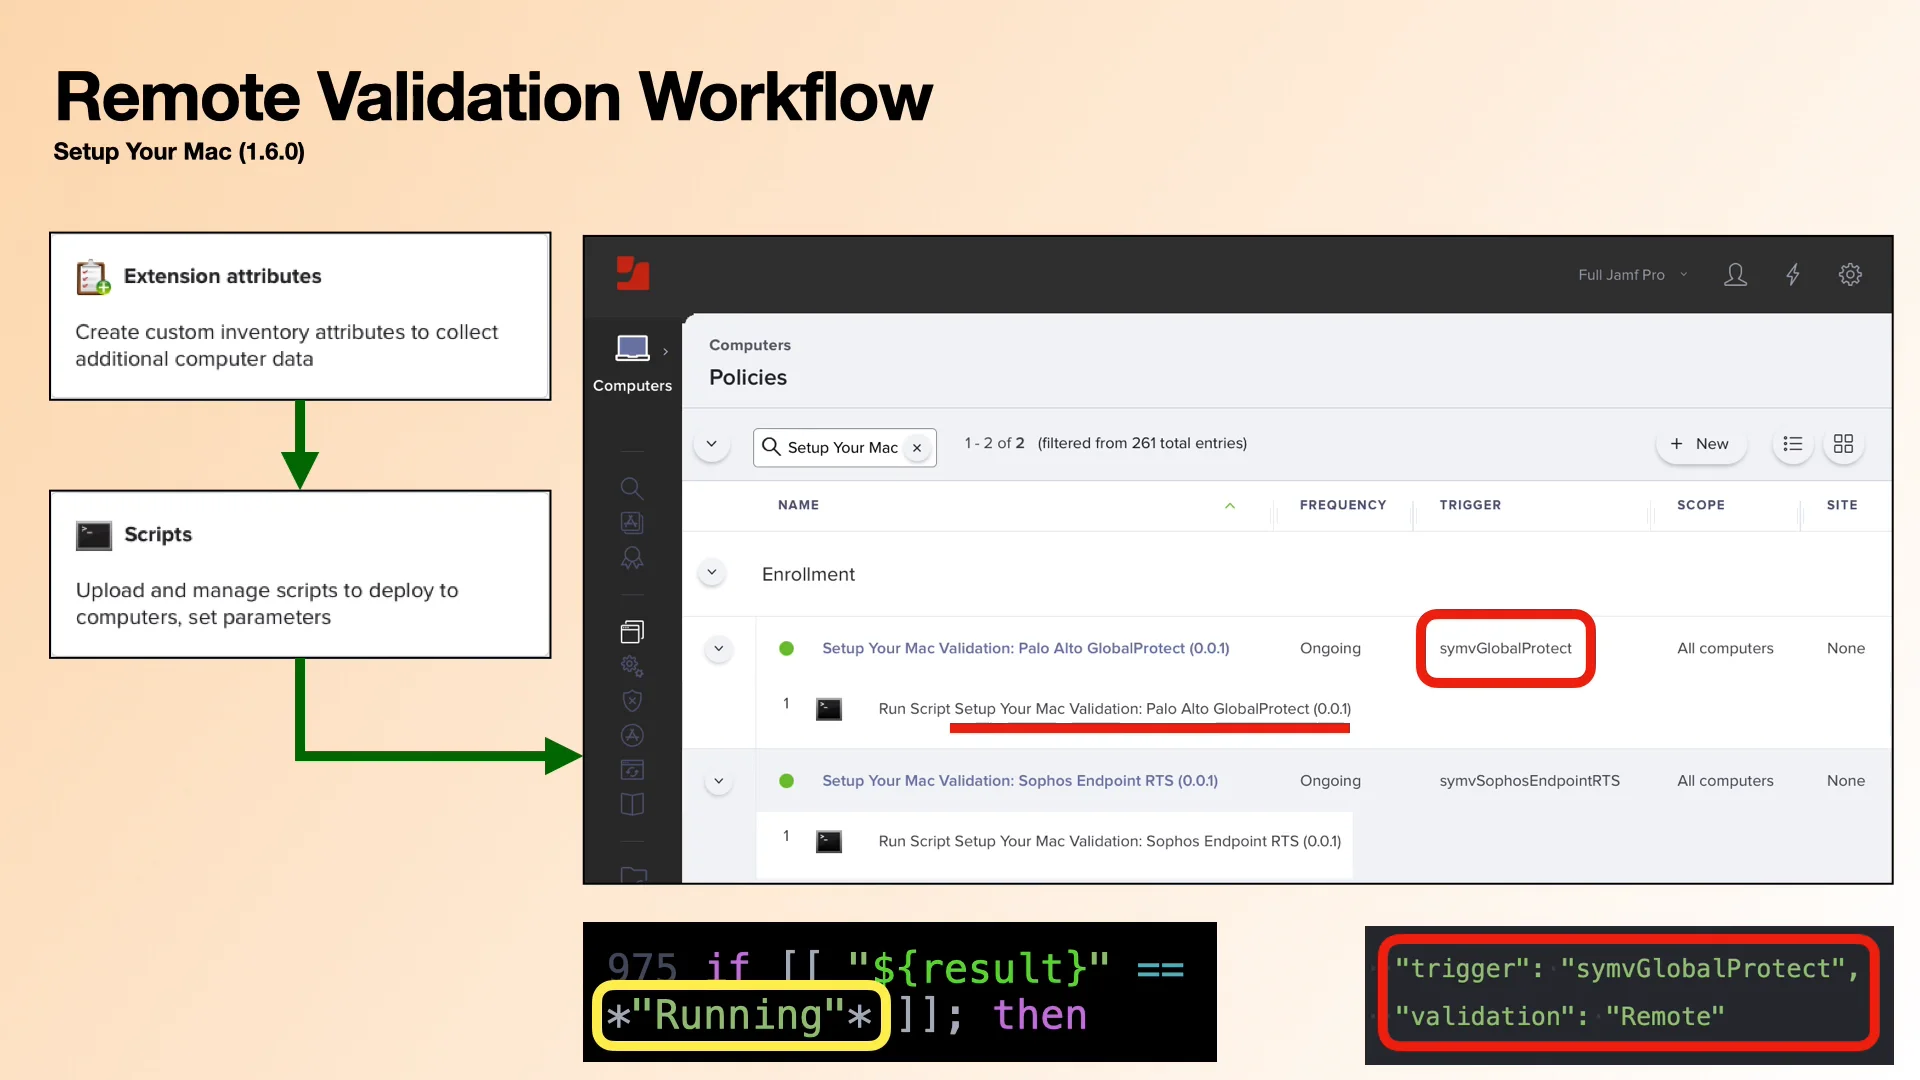Click script icon for Palo Alto GlobalProtect row
Screen dimensions: 1920x1080
click(829, 709)
